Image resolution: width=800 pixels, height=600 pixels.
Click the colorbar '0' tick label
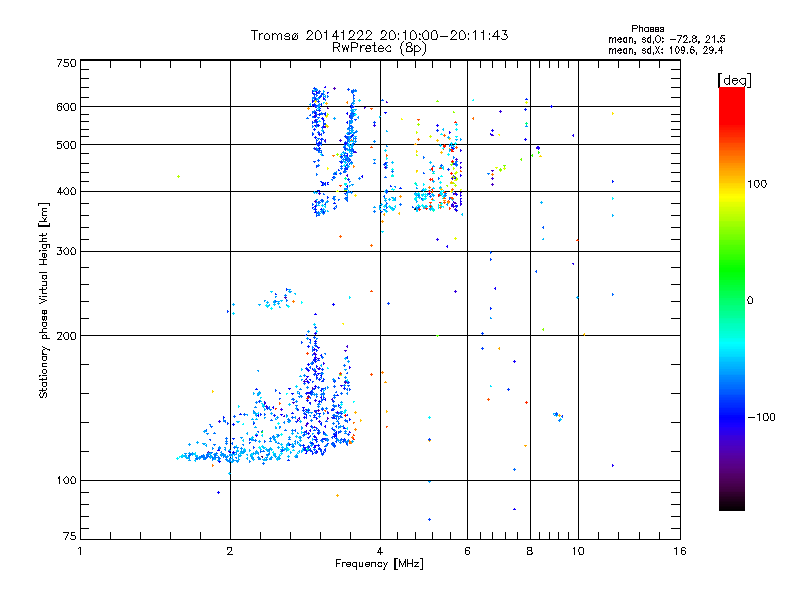click(750, 300)
